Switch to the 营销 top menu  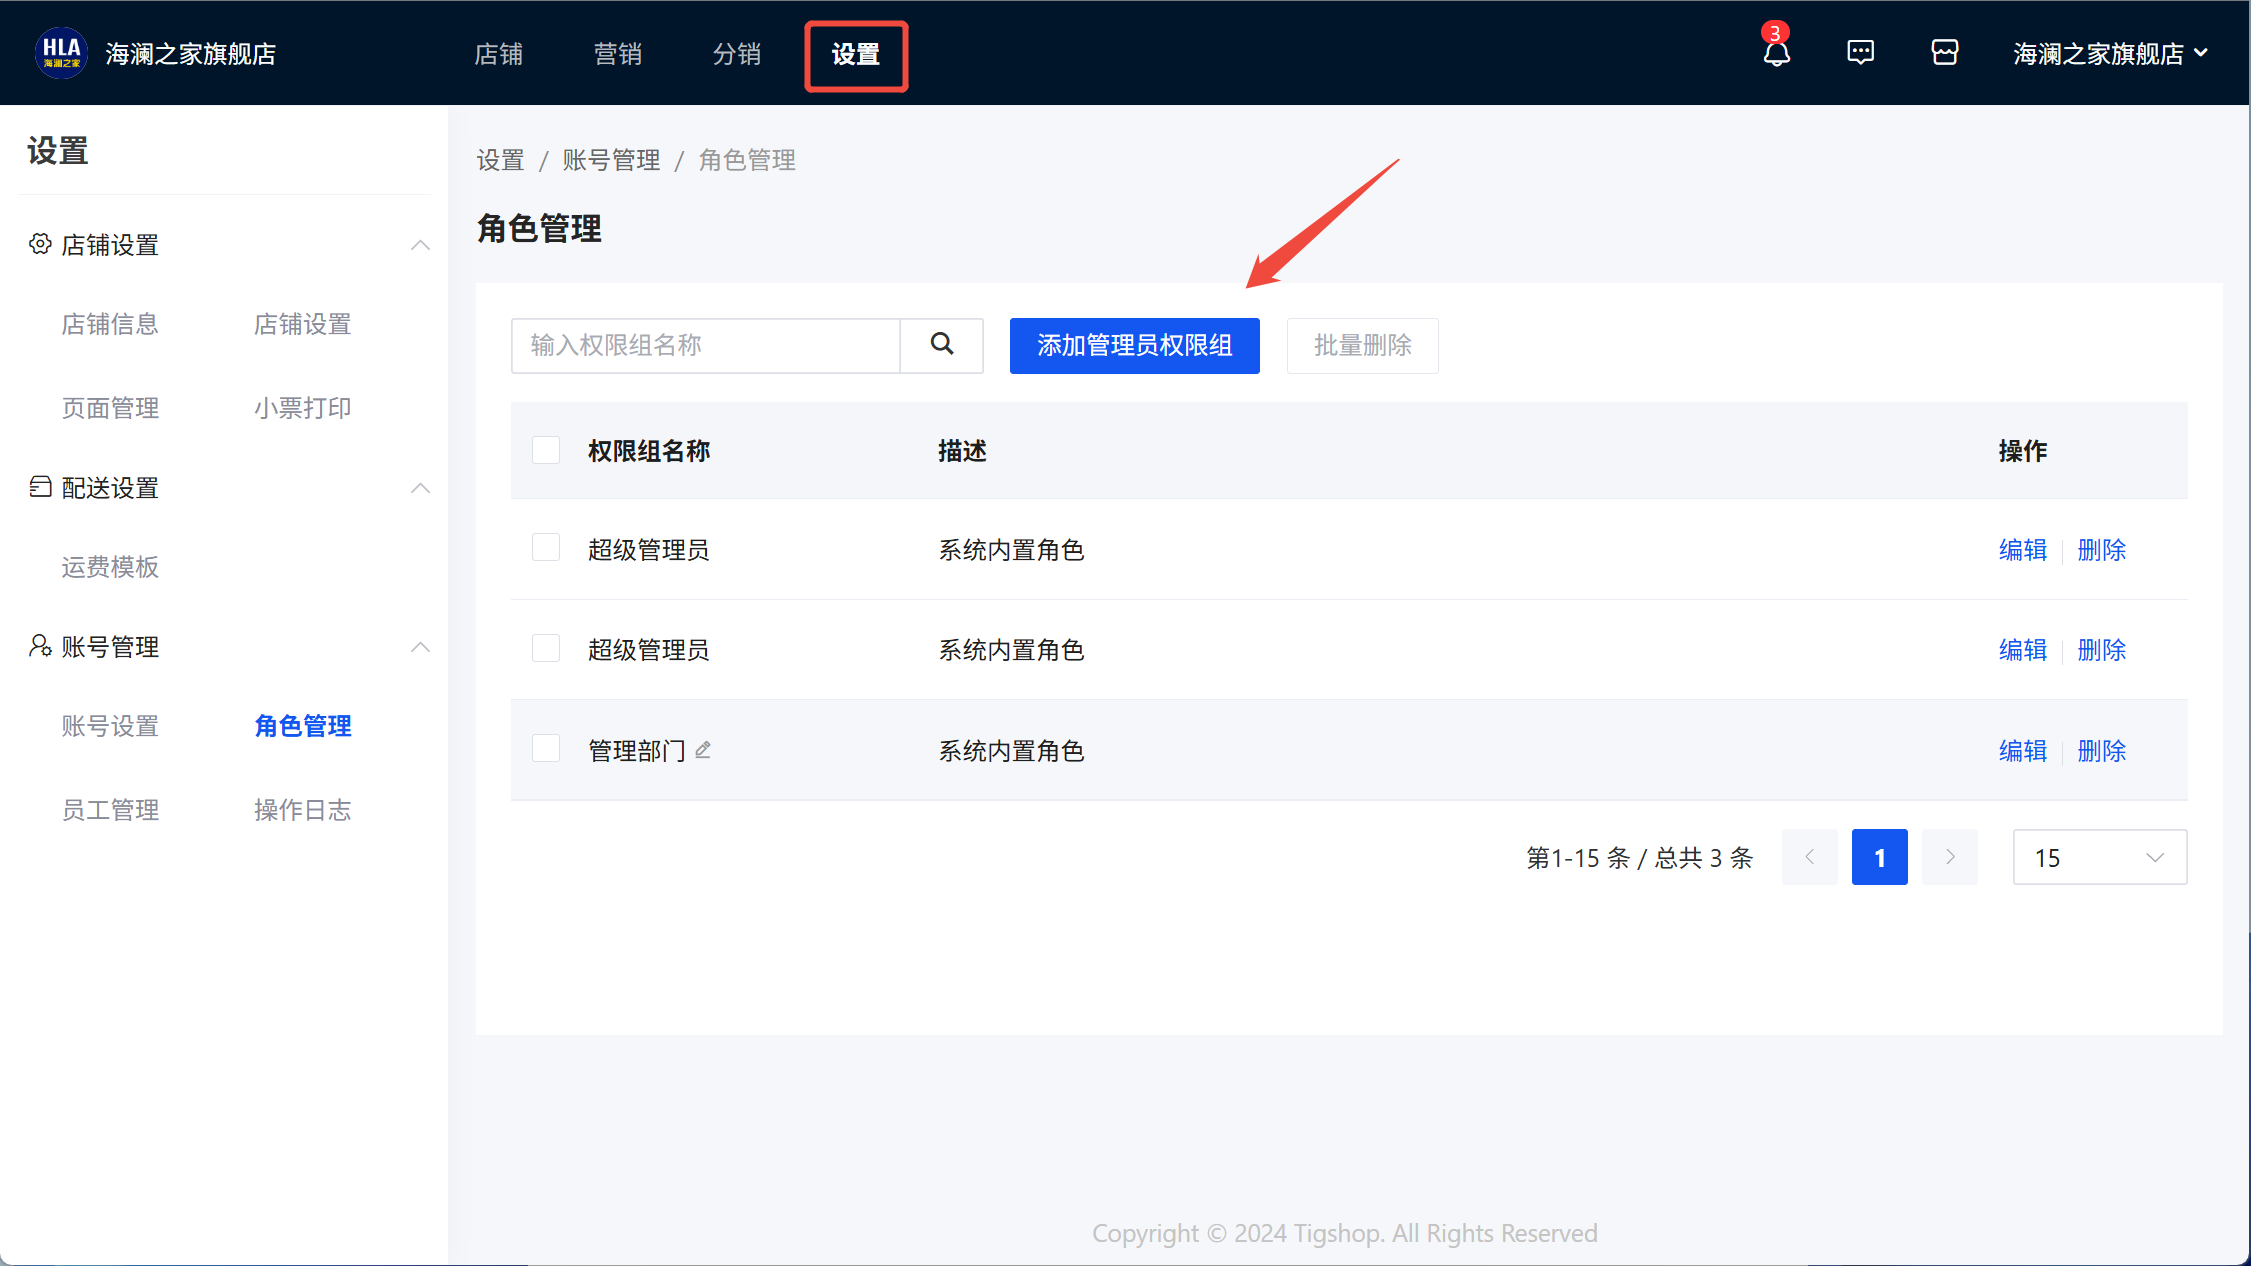[x=617, y=54]
